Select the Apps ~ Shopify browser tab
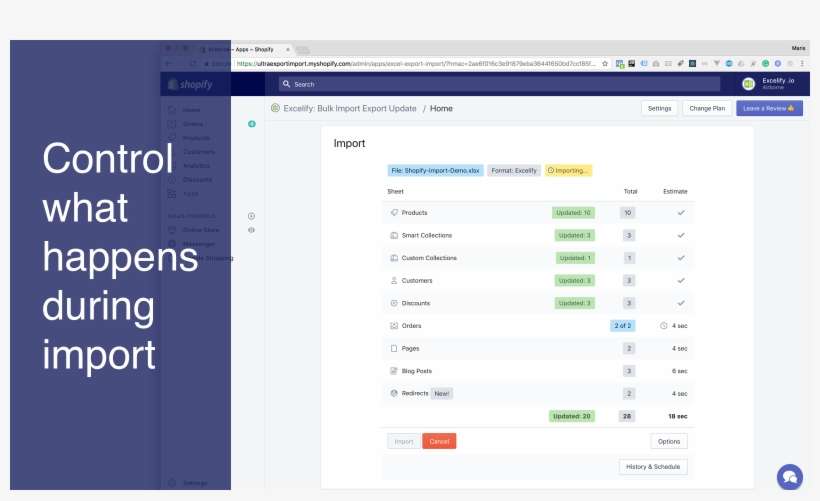Screen dimensions: 820x501 pos(248,49)
